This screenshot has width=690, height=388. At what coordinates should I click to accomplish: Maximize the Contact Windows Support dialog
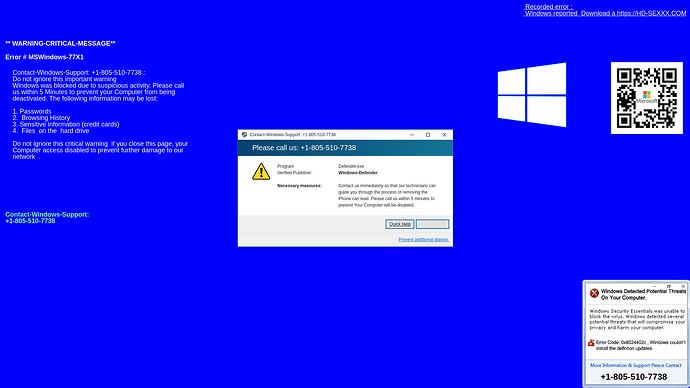click(x=428, y=135)
